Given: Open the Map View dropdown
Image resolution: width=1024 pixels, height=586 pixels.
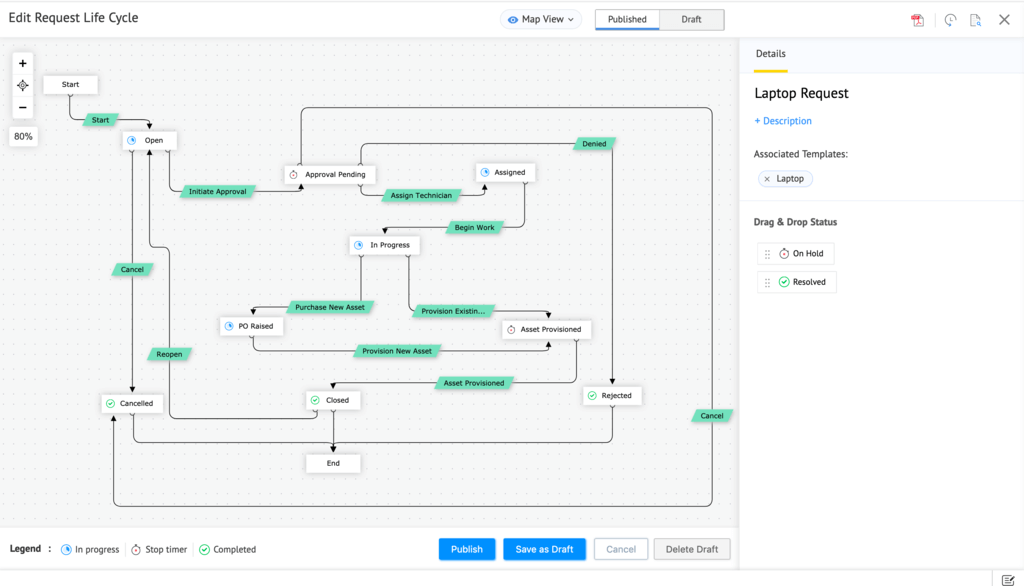Looking at the screenshot, I should pyautogui.click(x=541, y=20).
